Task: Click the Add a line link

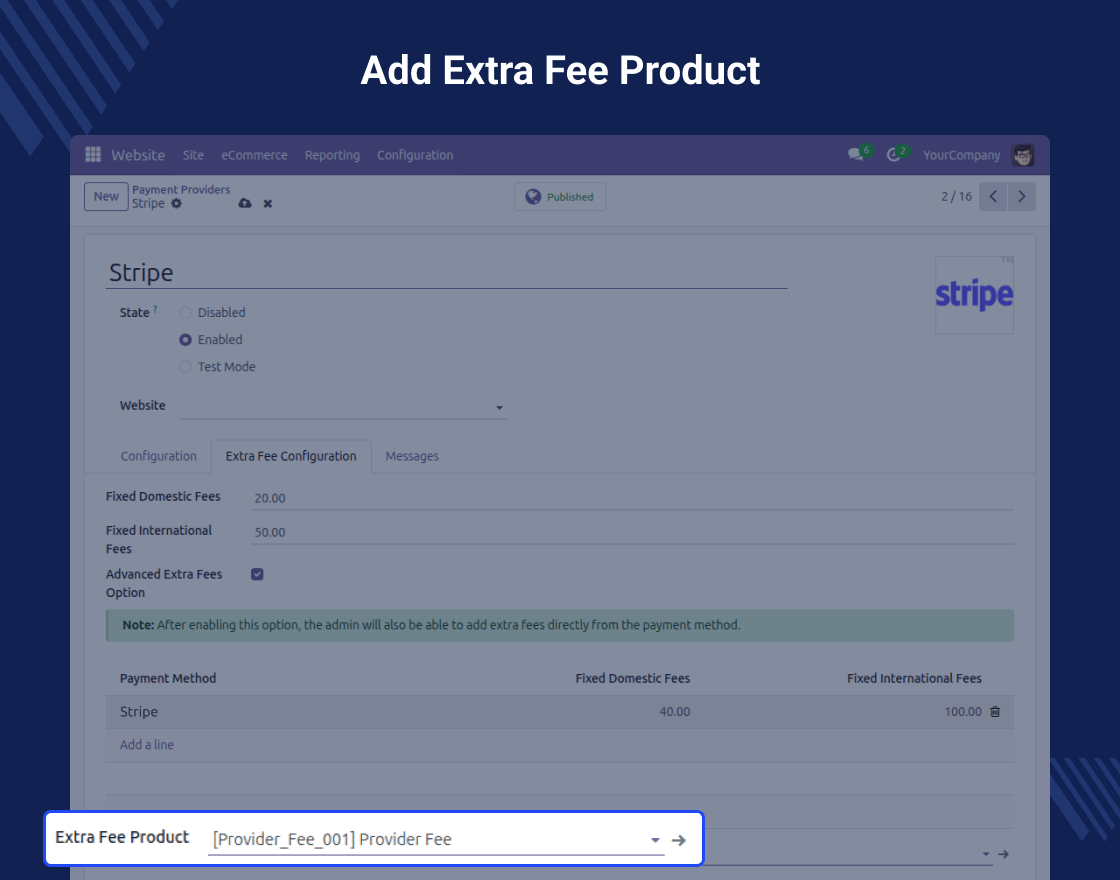Action: [147, 745]
